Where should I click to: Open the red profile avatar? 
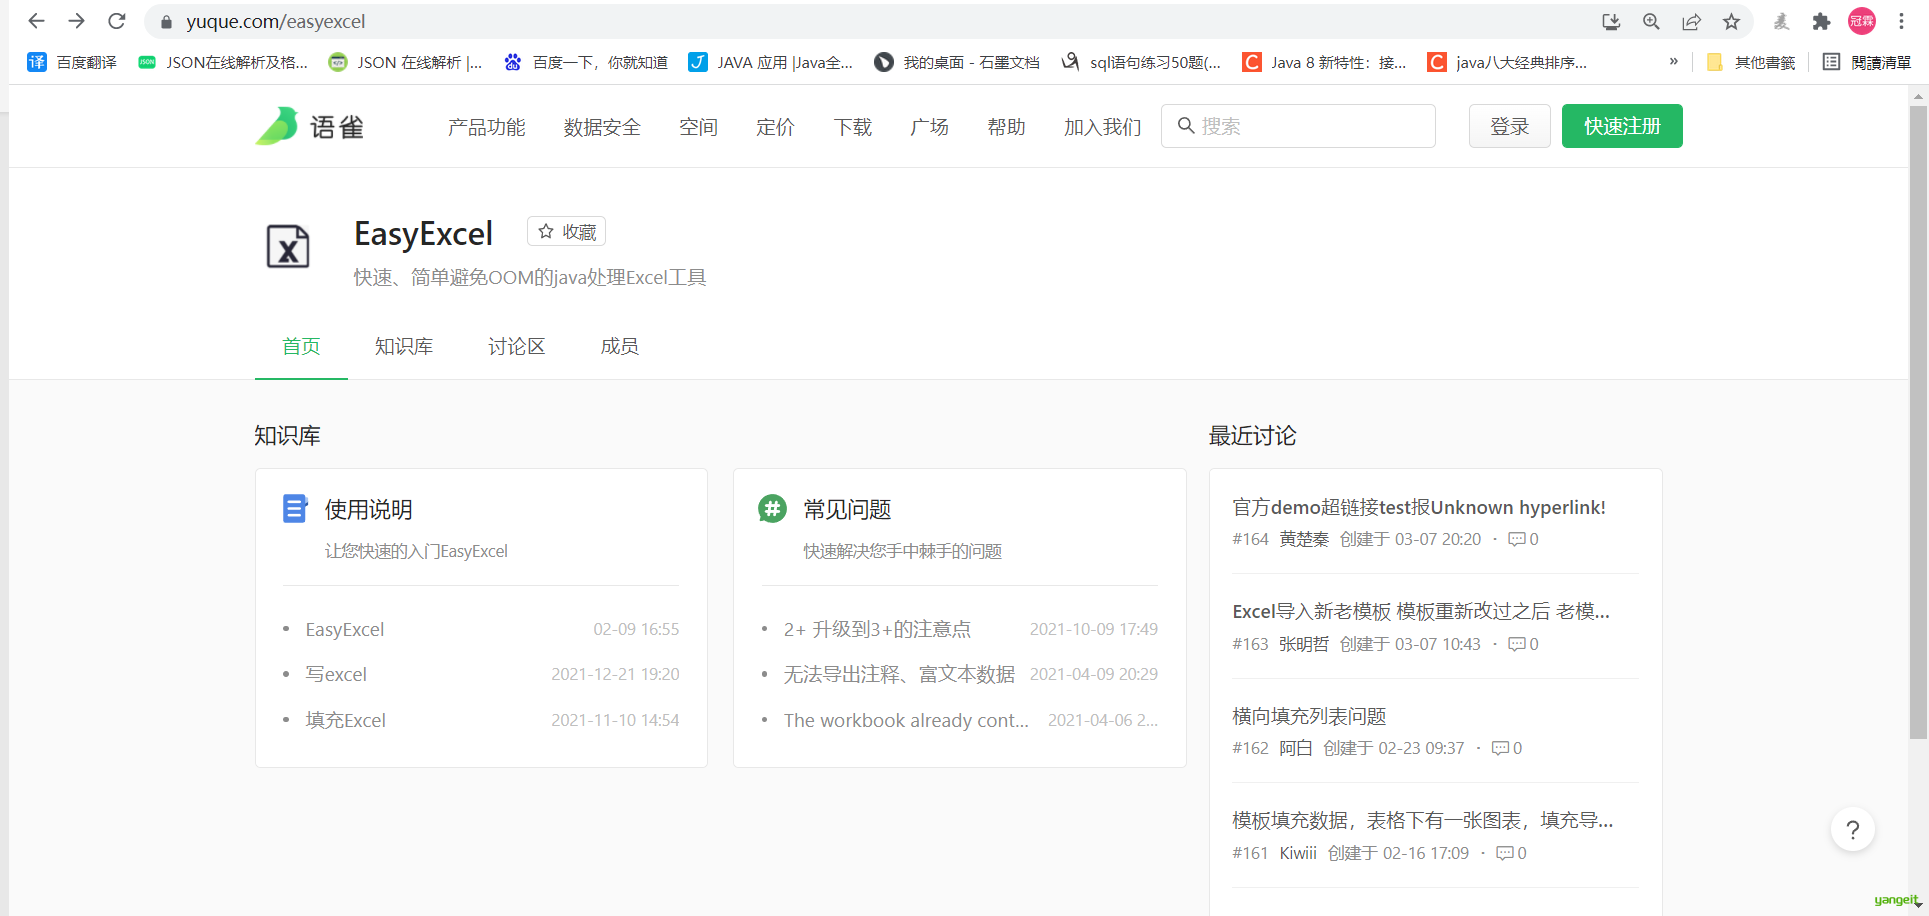pos(1861,21)
